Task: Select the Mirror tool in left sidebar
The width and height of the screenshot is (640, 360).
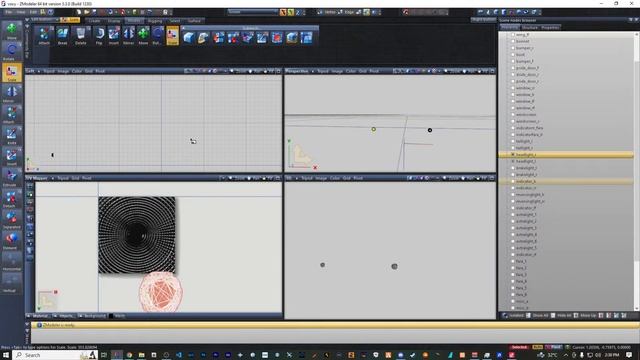Action: click(11, 94)
